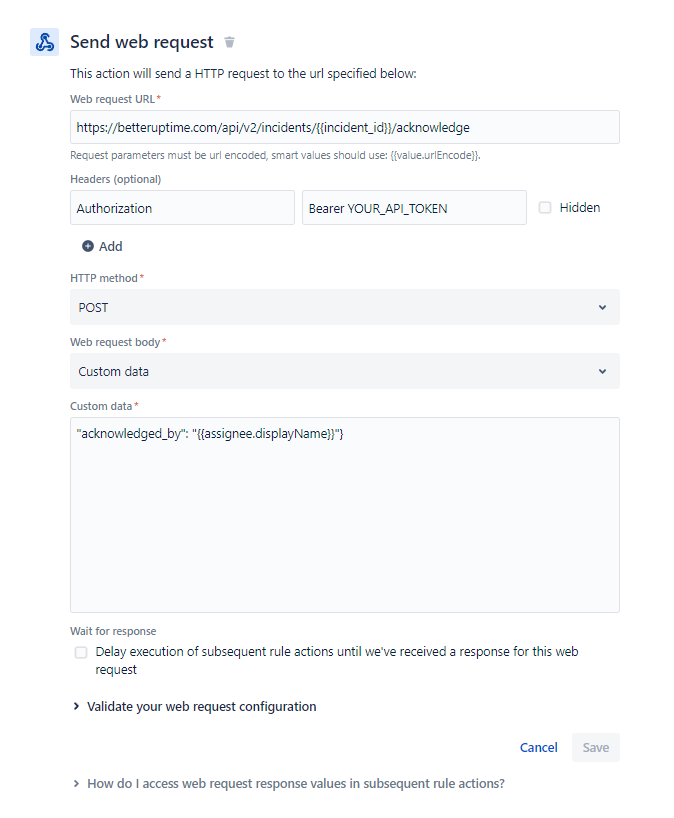The width and height of the screenshot is (674, 818).
Task: Open the Web request body dropdown
Action: click(x=344, y=371)
